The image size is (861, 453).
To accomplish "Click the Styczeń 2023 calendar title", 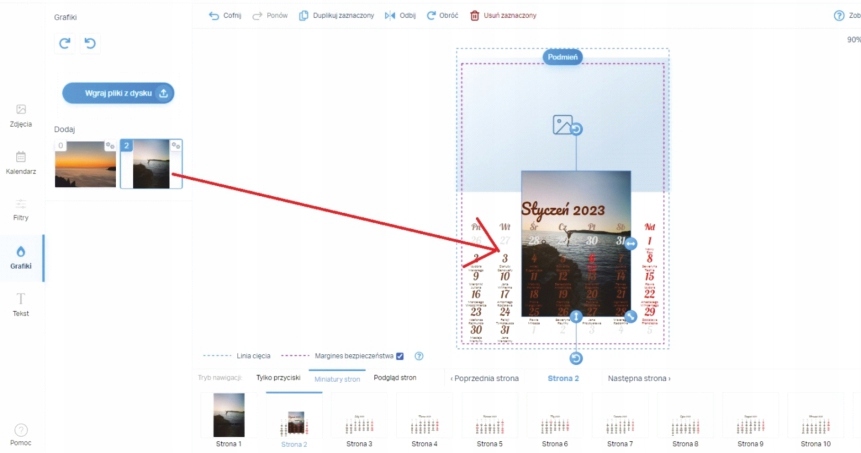I will coord(563,210).
